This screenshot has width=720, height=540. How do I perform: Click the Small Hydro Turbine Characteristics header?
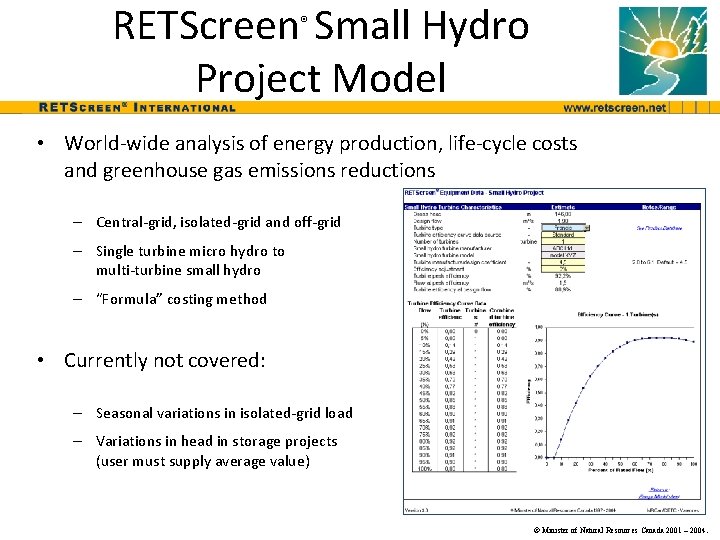pos(453,207)
